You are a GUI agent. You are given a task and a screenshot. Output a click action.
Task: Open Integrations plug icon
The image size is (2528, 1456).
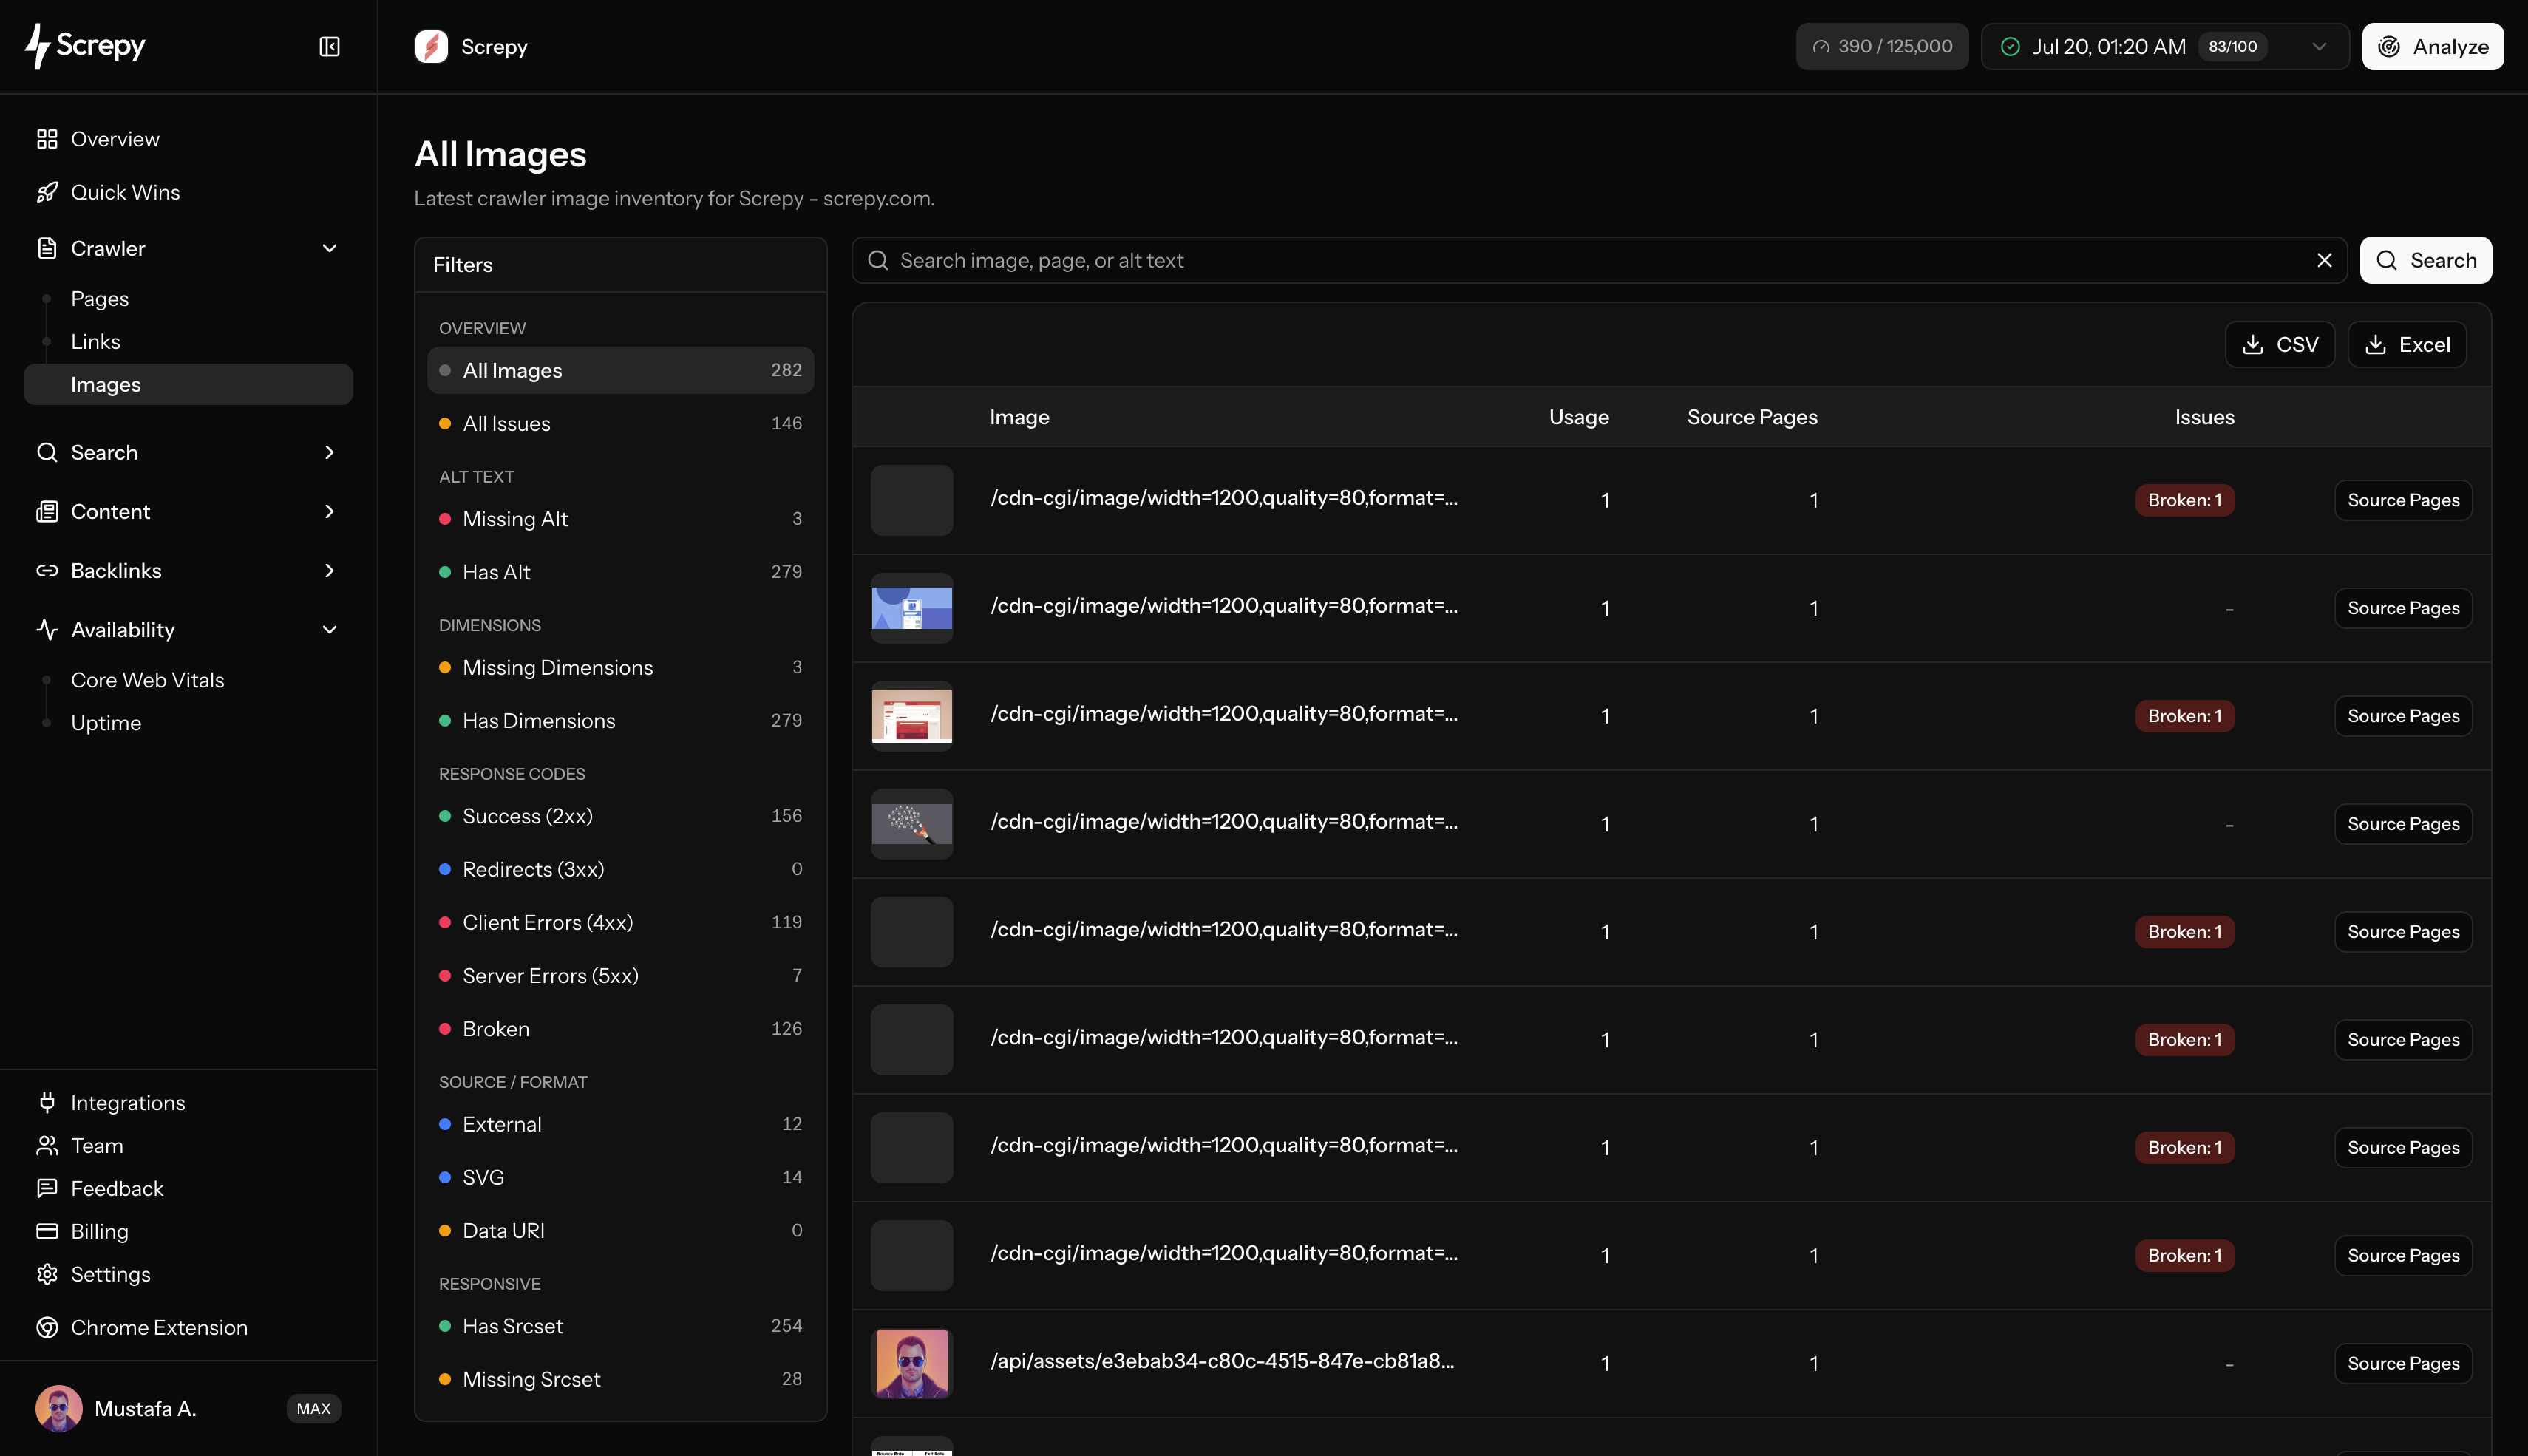pos(47,1102)
